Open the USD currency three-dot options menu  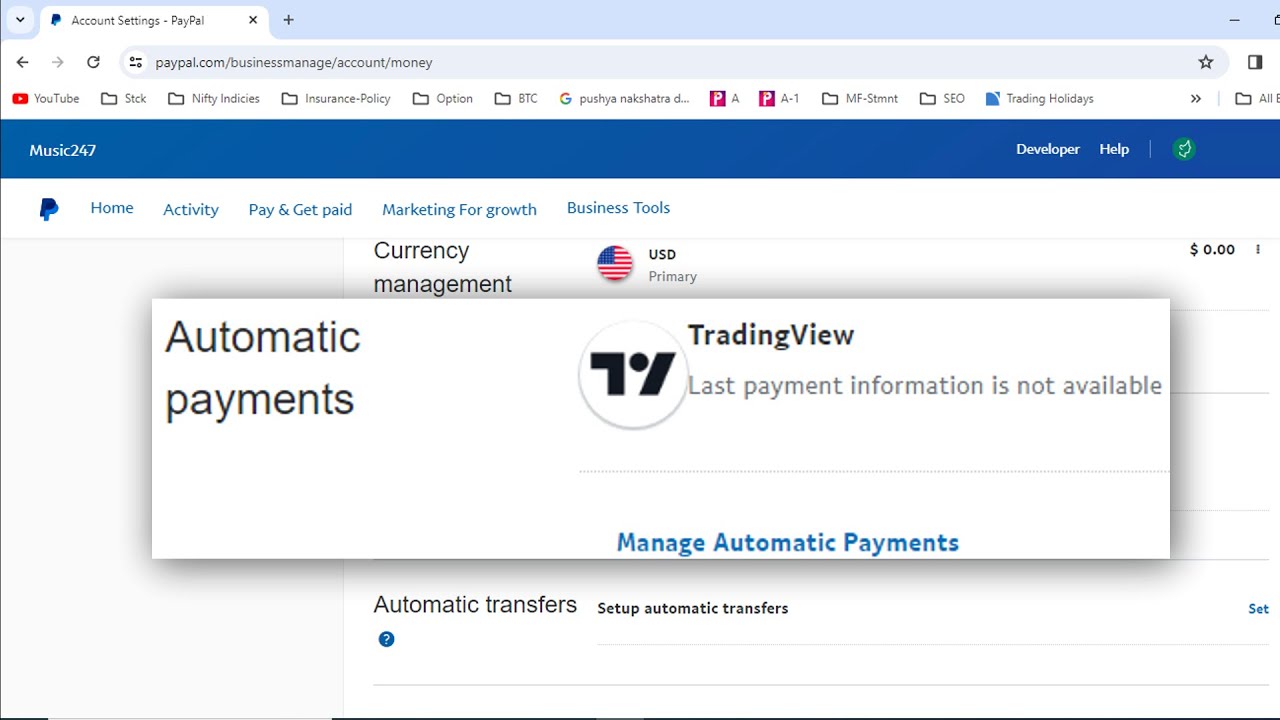1258,250
